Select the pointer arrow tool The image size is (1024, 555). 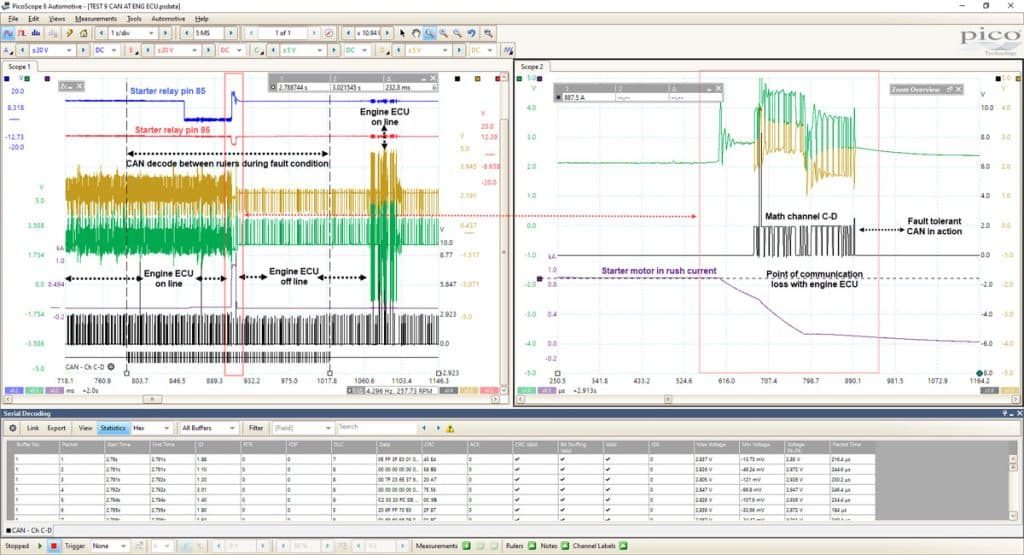click(x=402, y=33)
